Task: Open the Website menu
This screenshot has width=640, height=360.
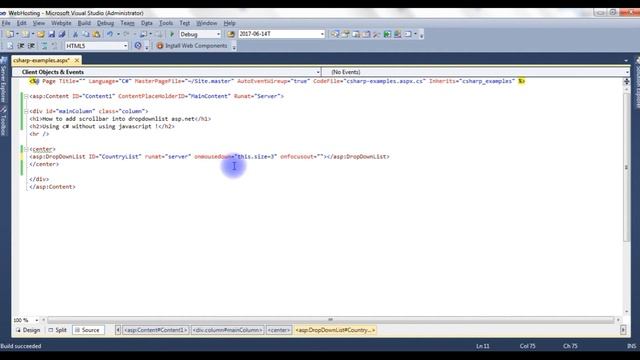Action: click(x=61, y=23)
